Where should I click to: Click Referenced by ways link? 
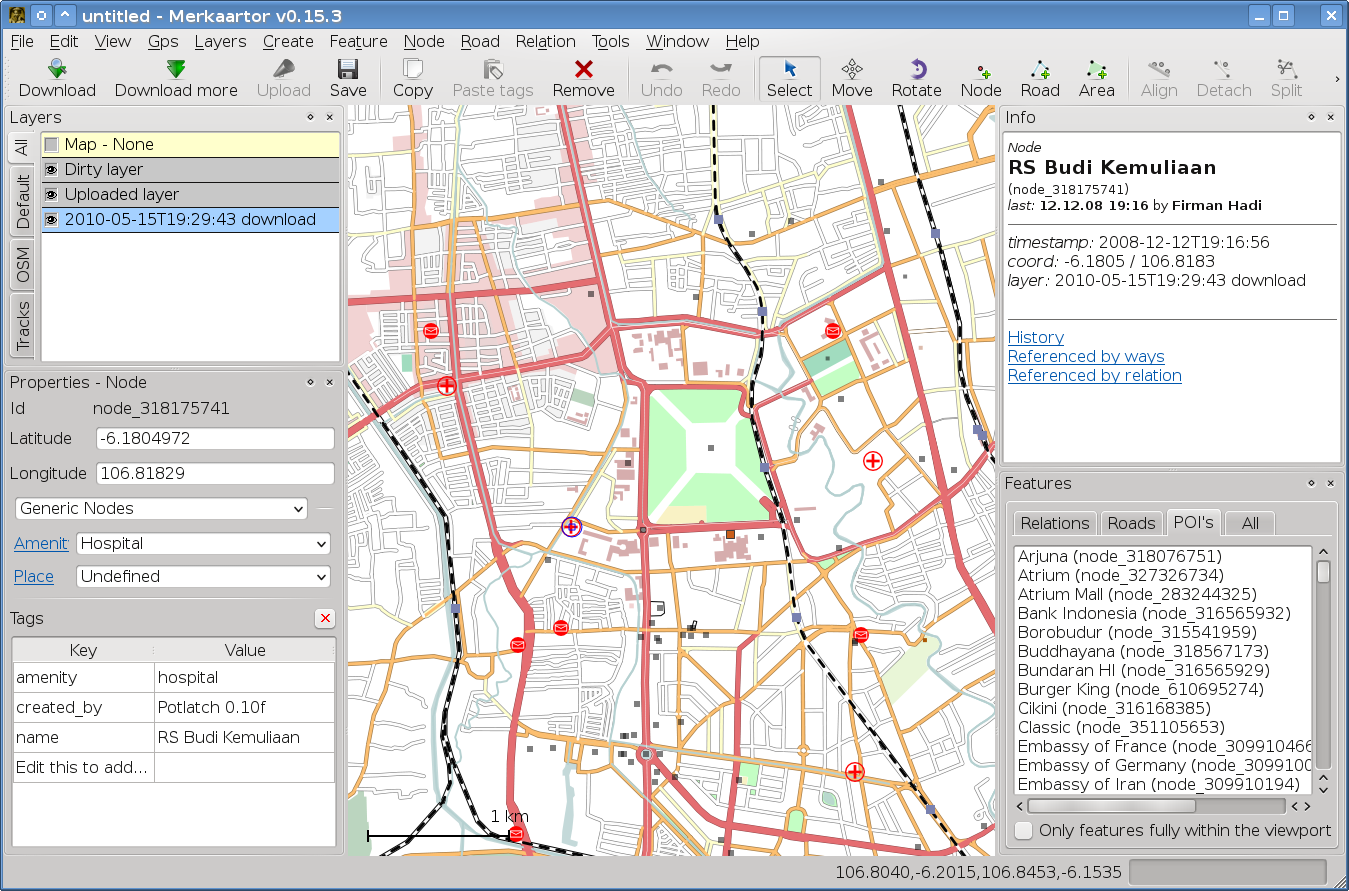[1085, 357]
